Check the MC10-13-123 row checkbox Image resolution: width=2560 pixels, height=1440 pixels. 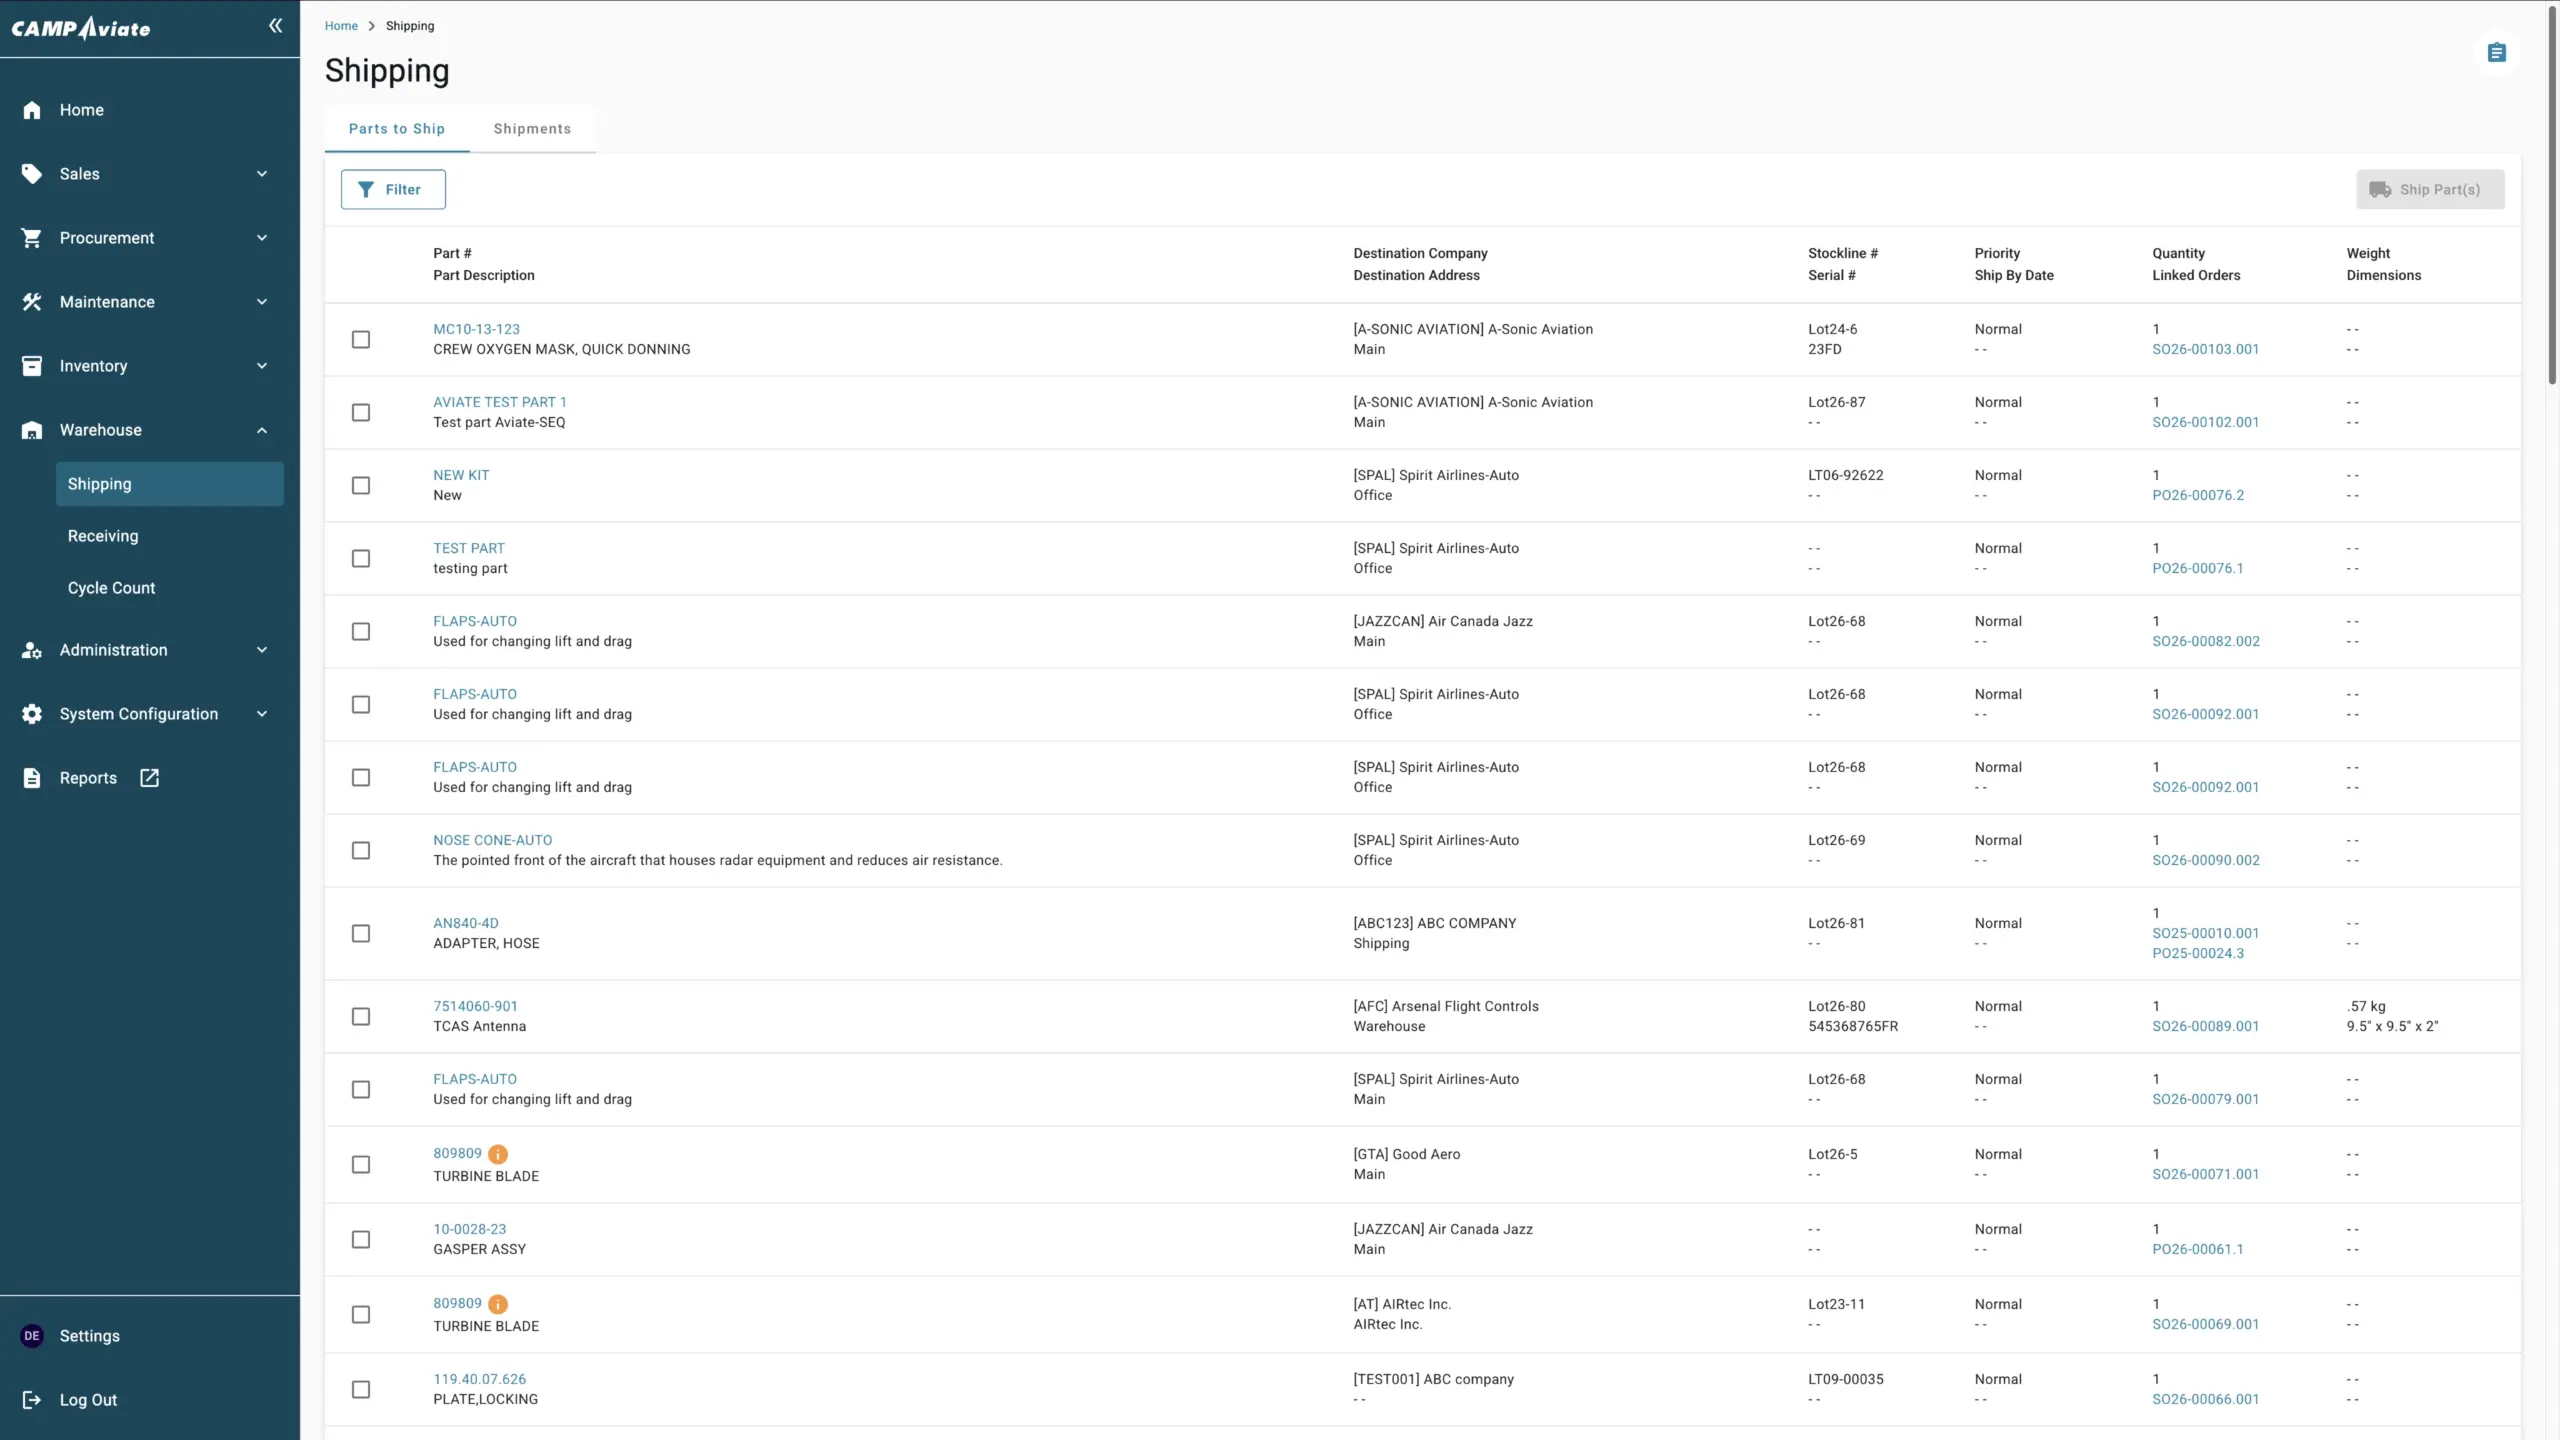[361, 340]
